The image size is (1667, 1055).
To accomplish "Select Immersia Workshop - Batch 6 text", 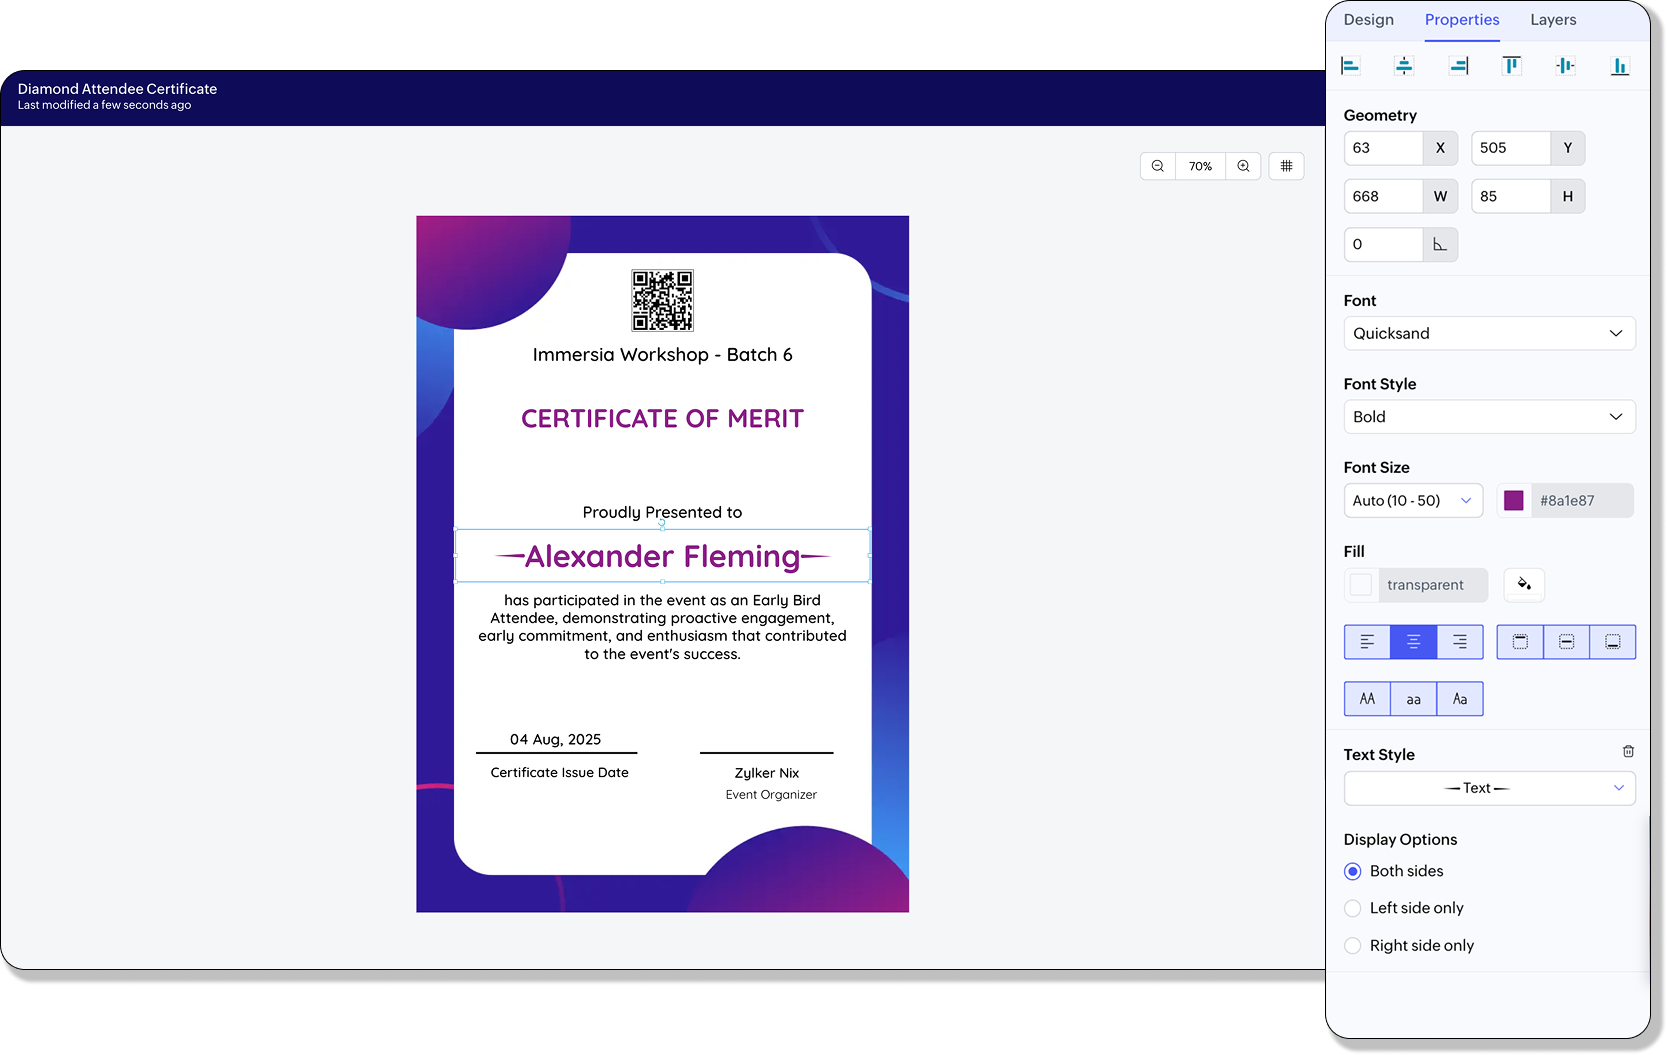I will [662, 355].
